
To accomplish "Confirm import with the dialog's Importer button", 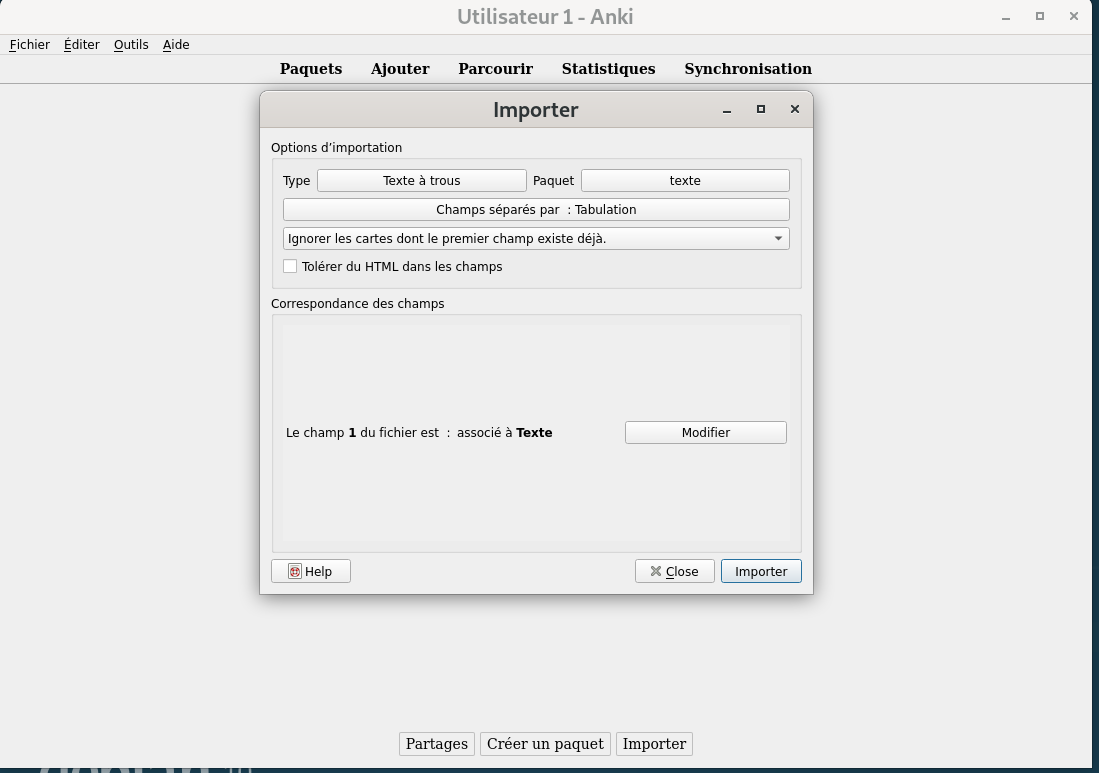I will coord(761,571).
